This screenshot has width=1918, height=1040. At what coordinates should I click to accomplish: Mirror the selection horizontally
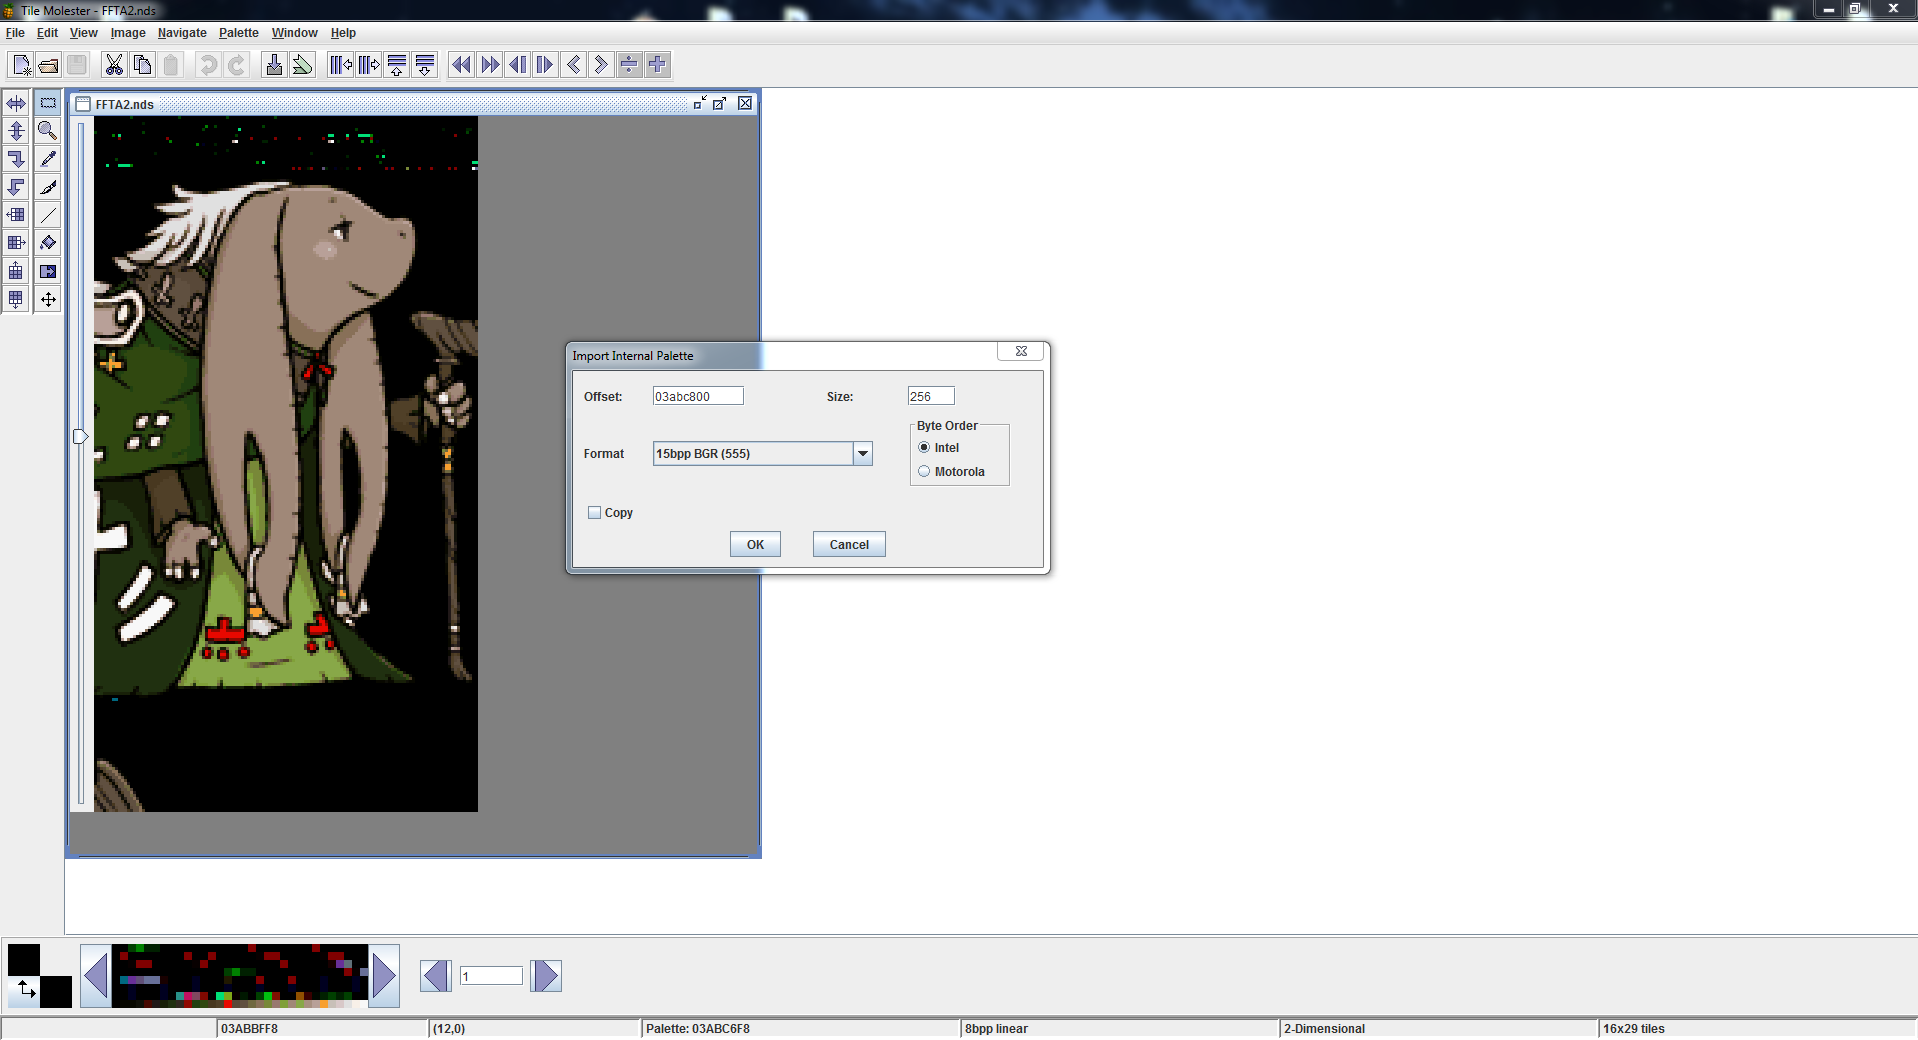16,103
